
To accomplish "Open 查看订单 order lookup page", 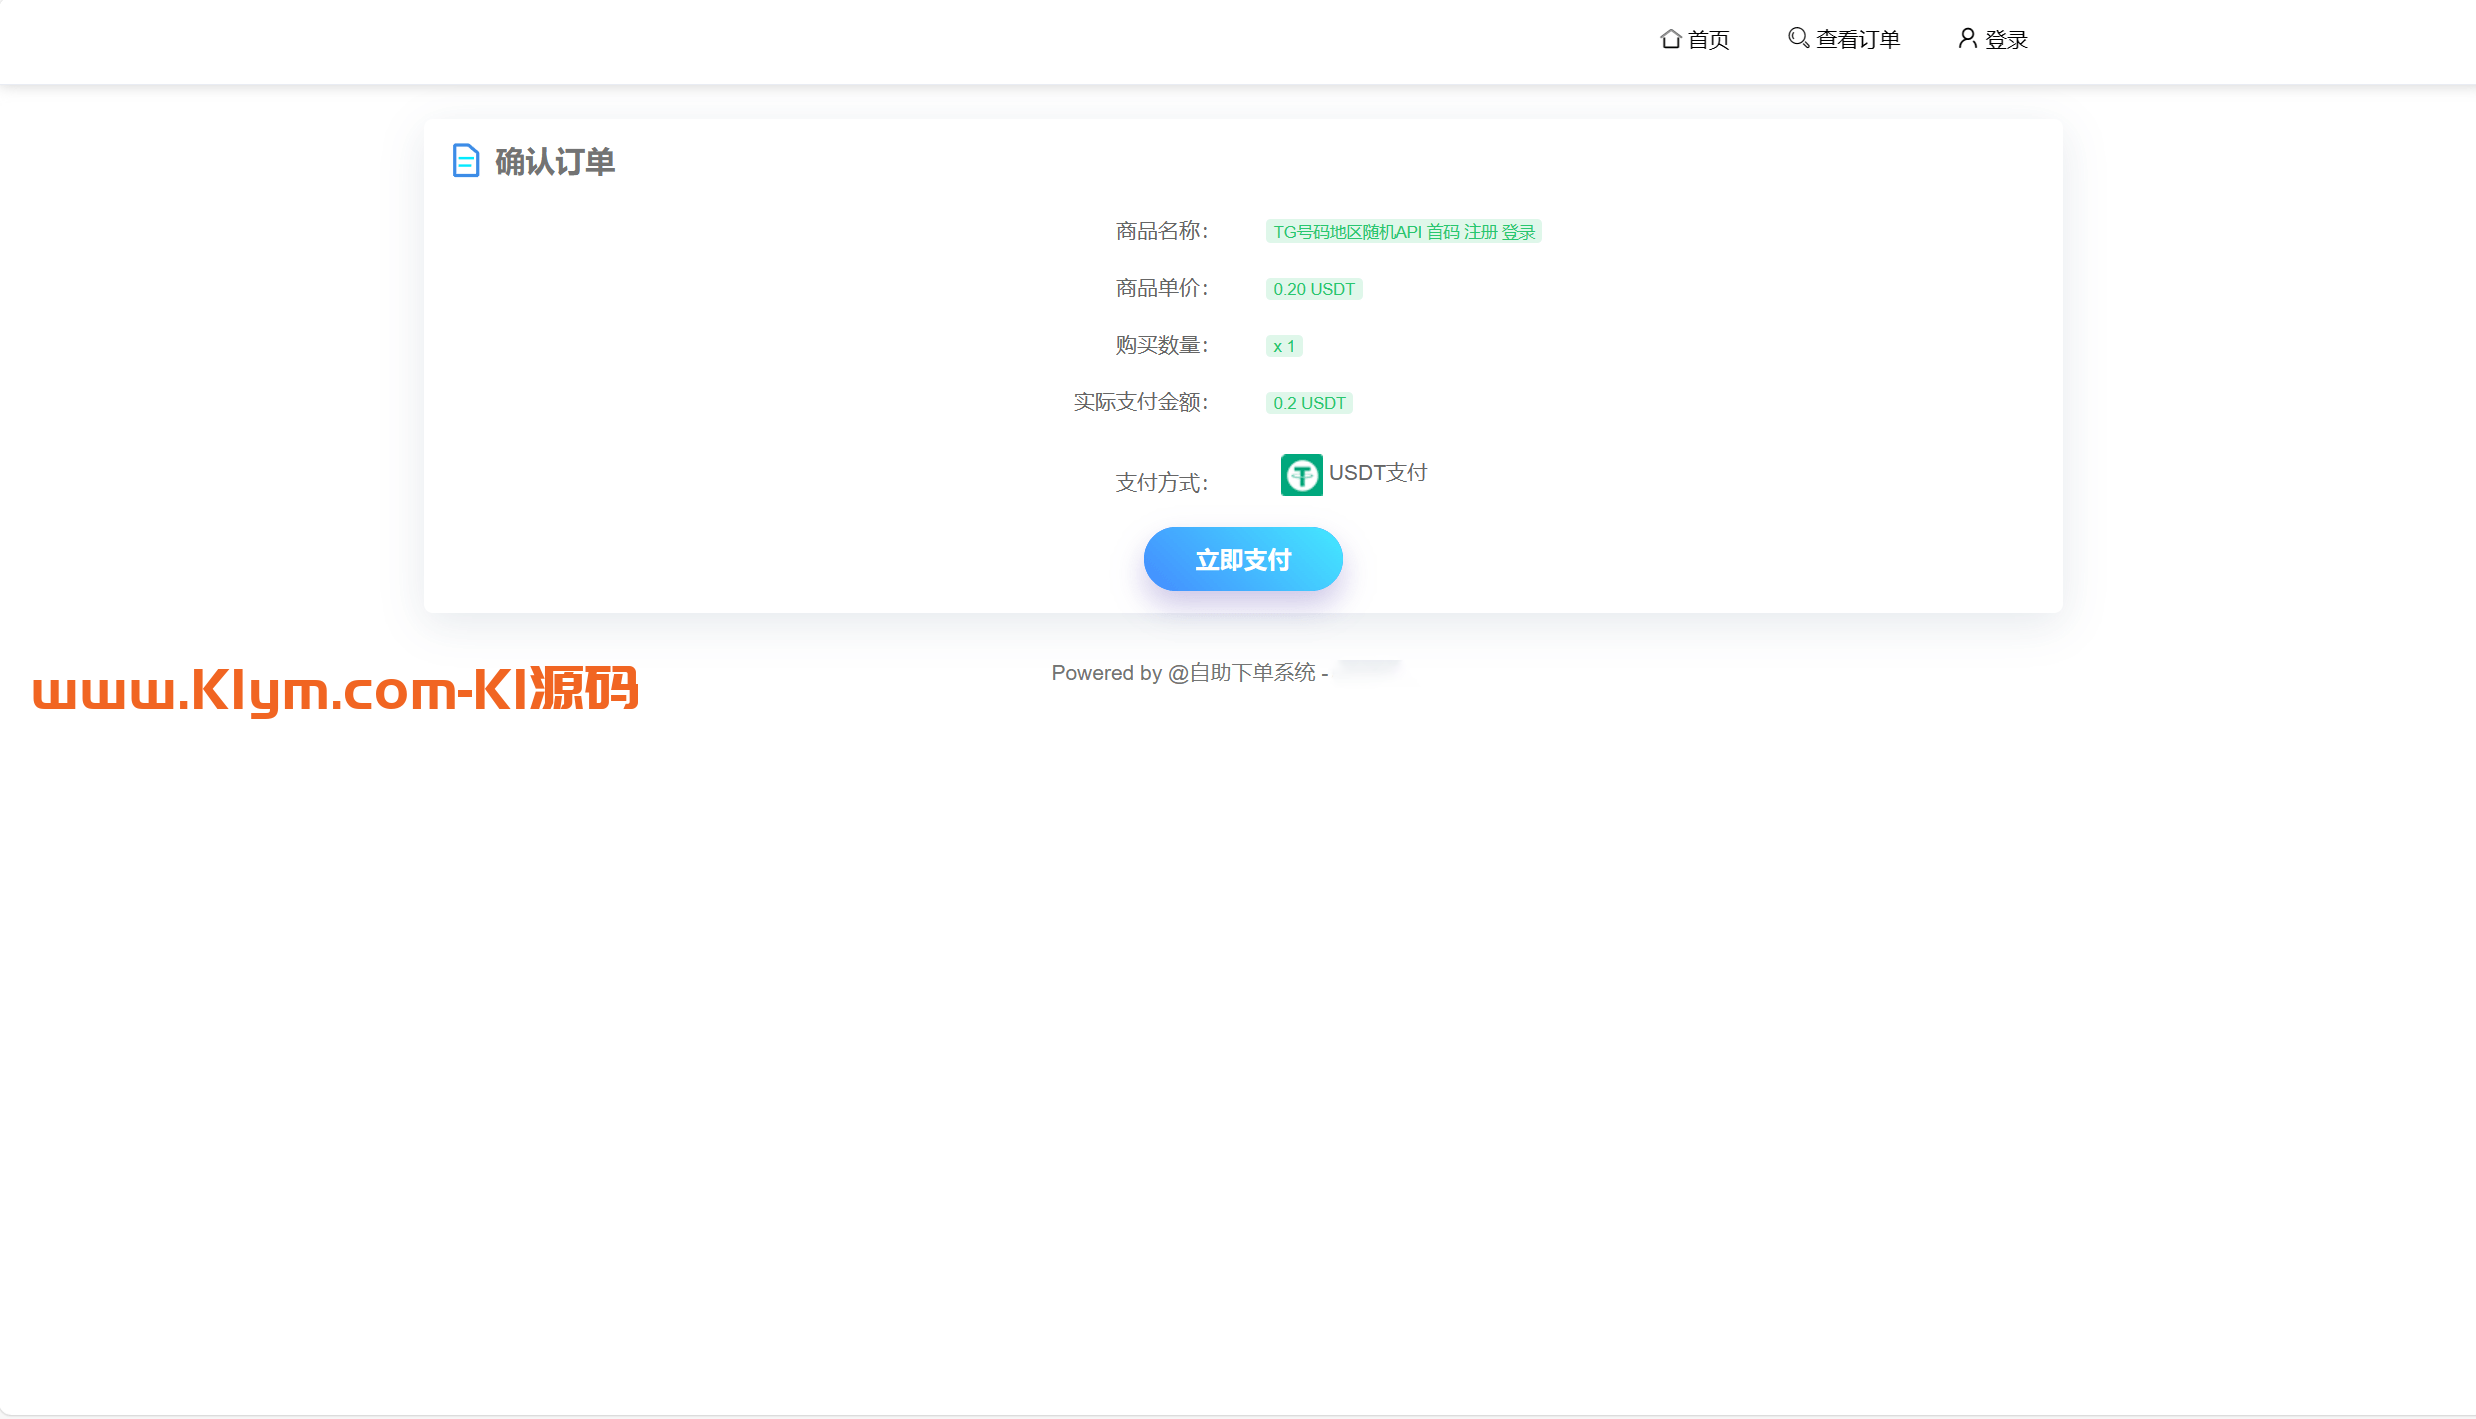I will [x=1857, y=40].
